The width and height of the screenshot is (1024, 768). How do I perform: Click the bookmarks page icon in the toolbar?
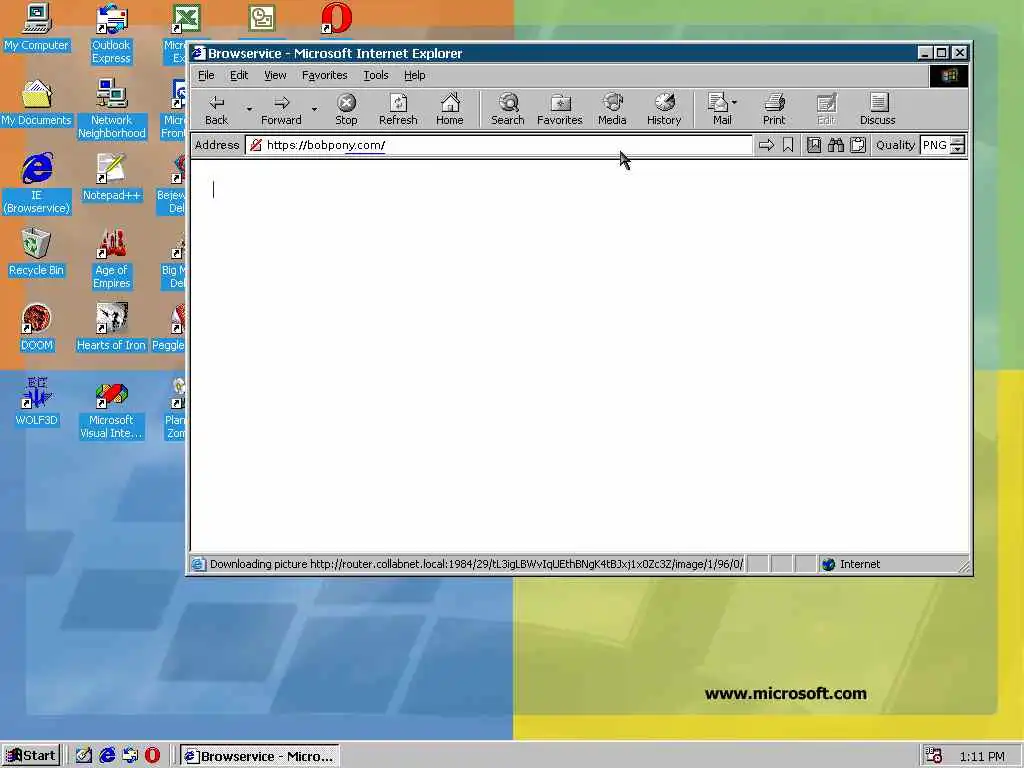point(814,145)
